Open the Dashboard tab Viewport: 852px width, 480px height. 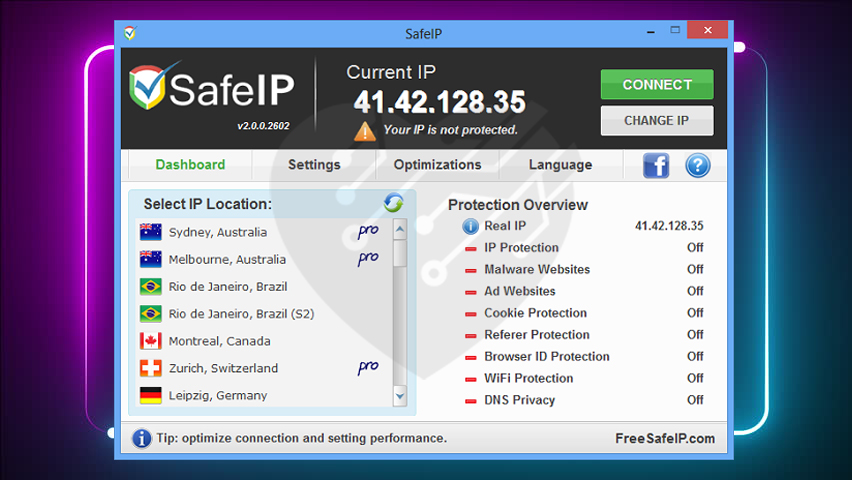190,165
